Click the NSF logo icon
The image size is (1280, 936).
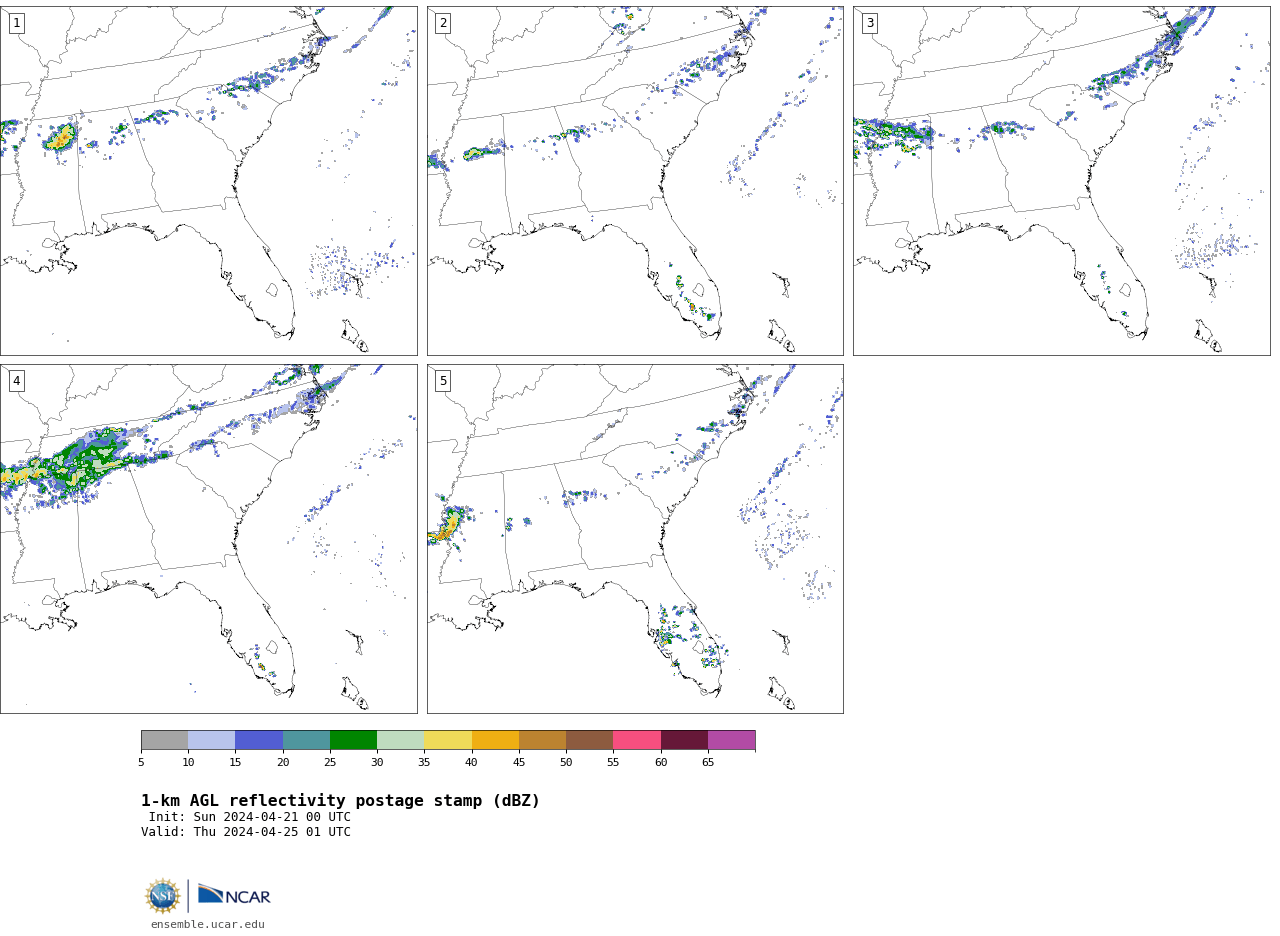tap(163, 896)
